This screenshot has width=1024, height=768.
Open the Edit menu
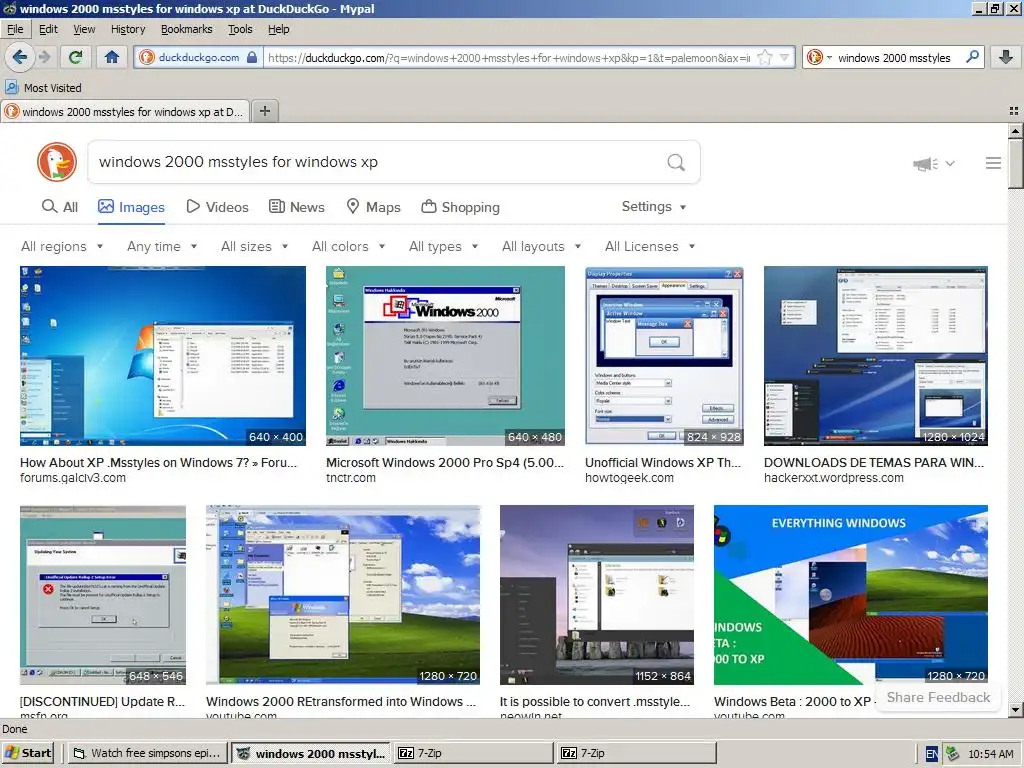pyautogui.click(x=48, y=29)
